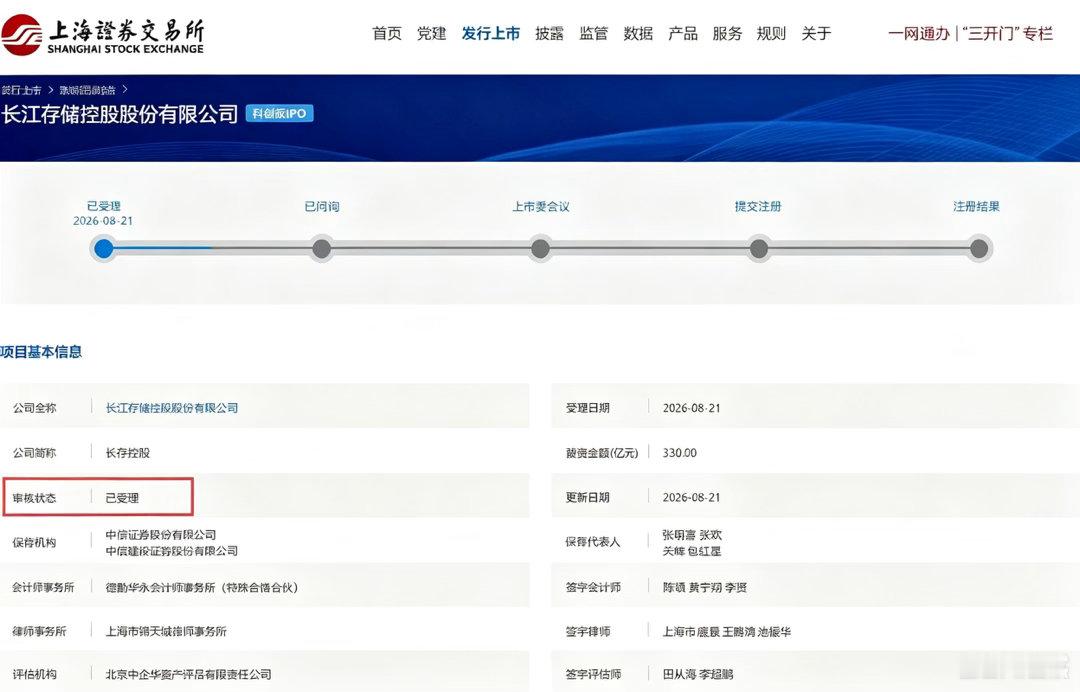Open the 监管 menu item

594,33
